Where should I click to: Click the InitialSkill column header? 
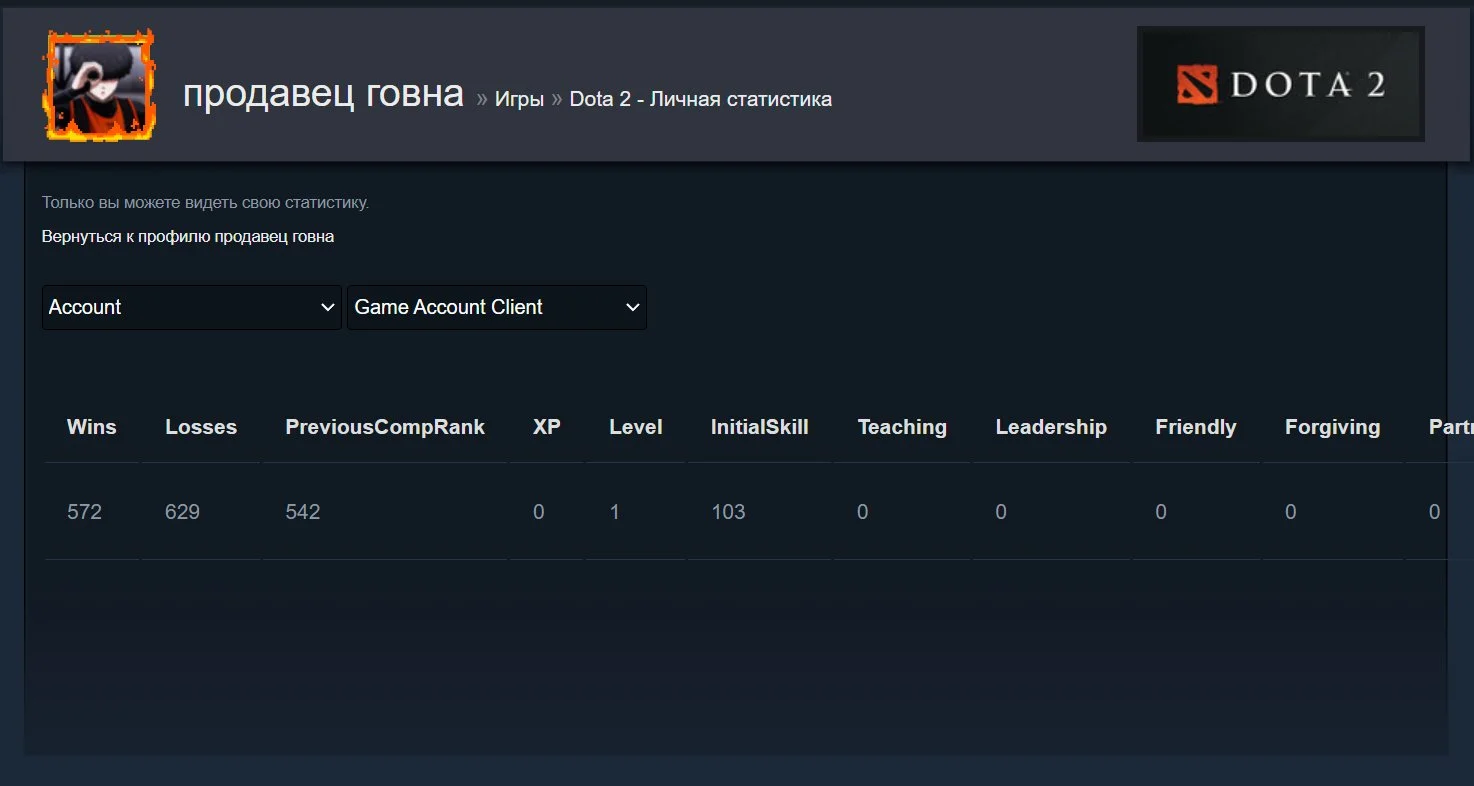(759, 427)
